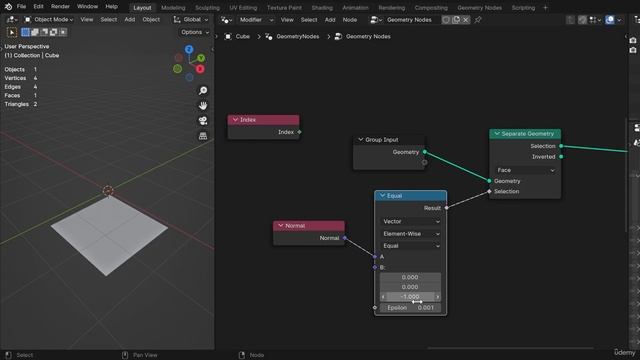The image size is (640, 360).
Task: Open the Blender logo menu
Action: [8, 7]
